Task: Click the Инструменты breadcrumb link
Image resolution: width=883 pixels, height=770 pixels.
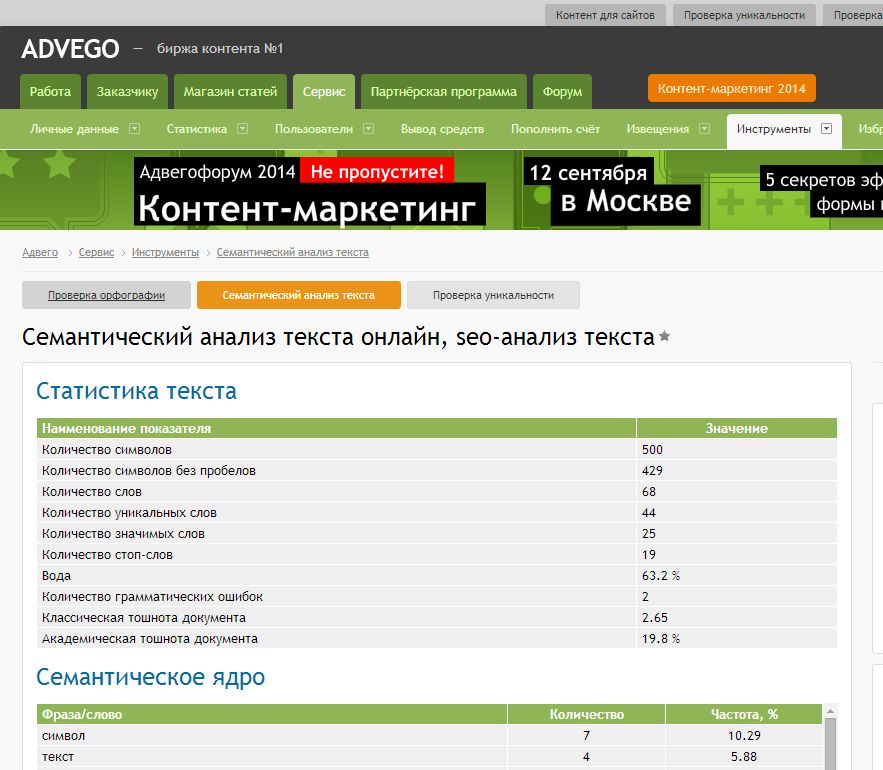Action: click(x=165, y=252)
